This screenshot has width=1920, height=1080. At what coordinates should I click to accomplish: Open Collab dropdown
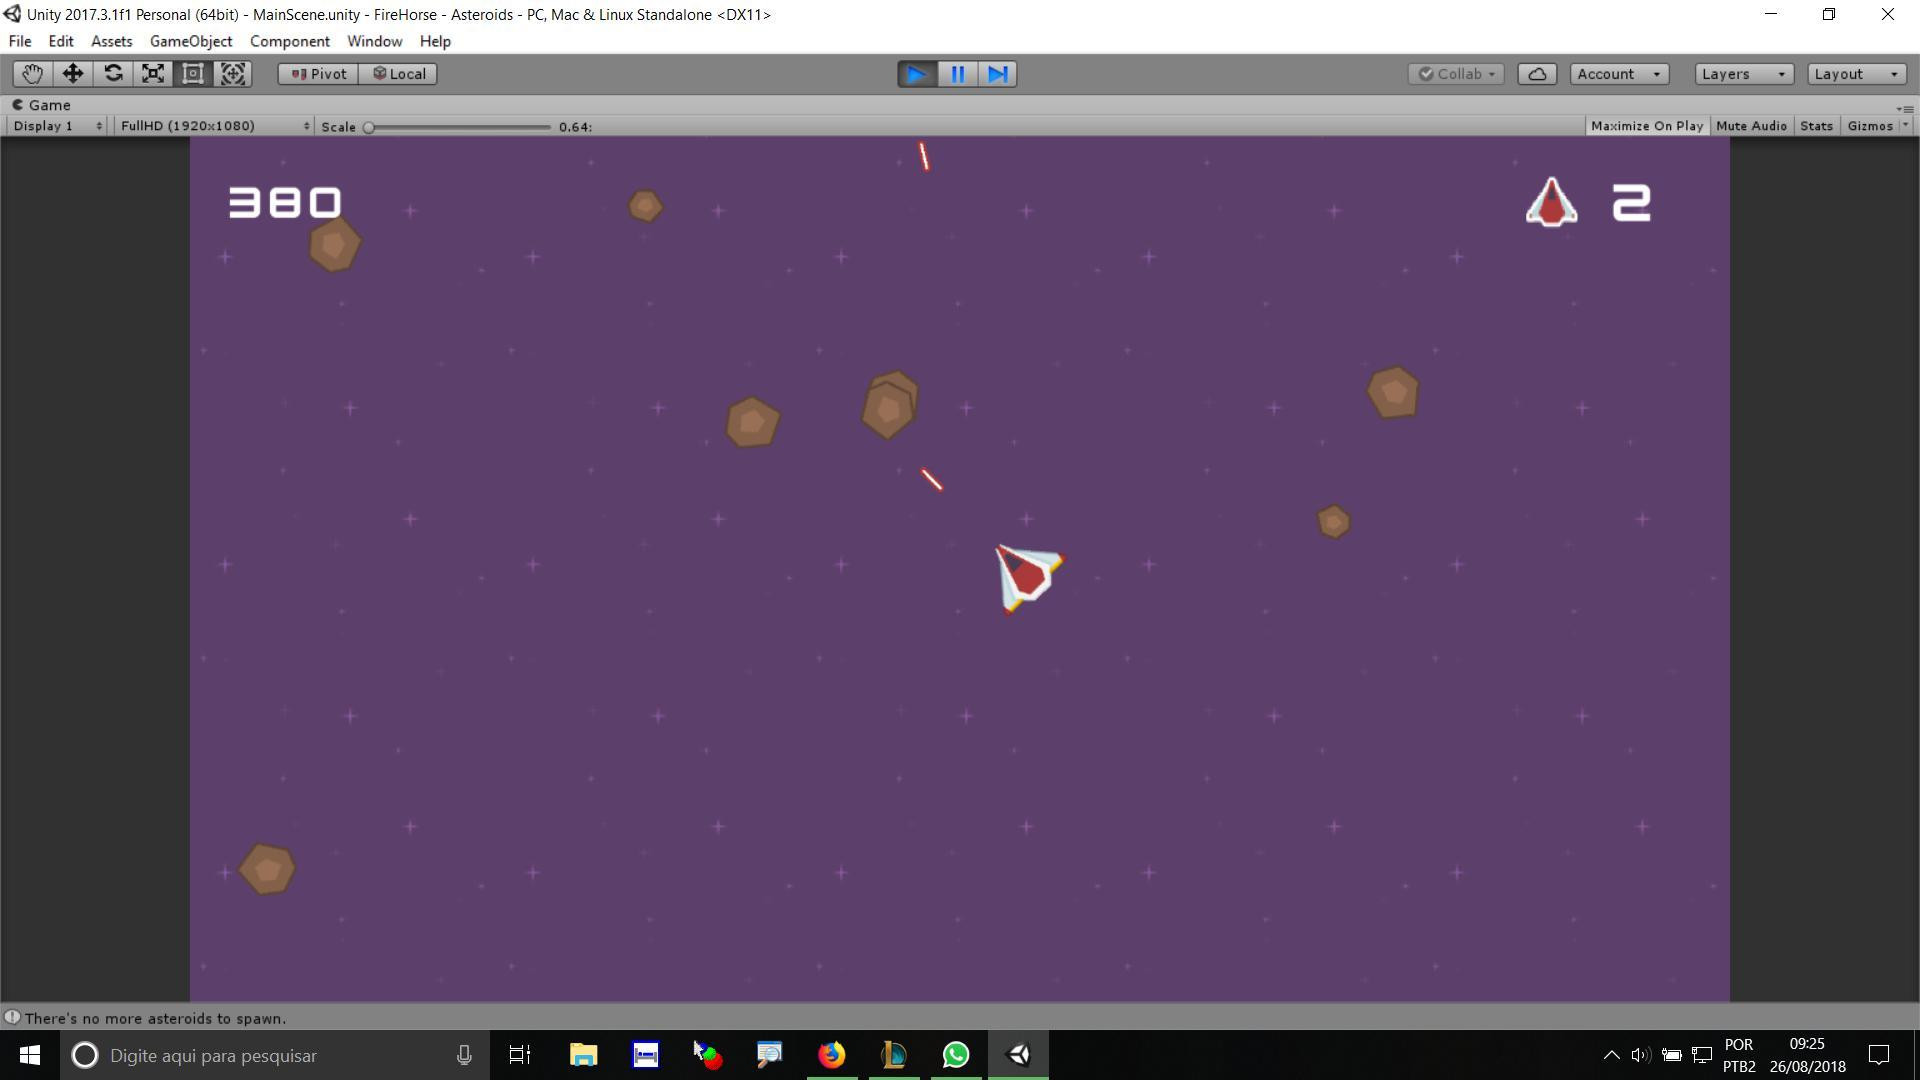[x=1456, y=74]
